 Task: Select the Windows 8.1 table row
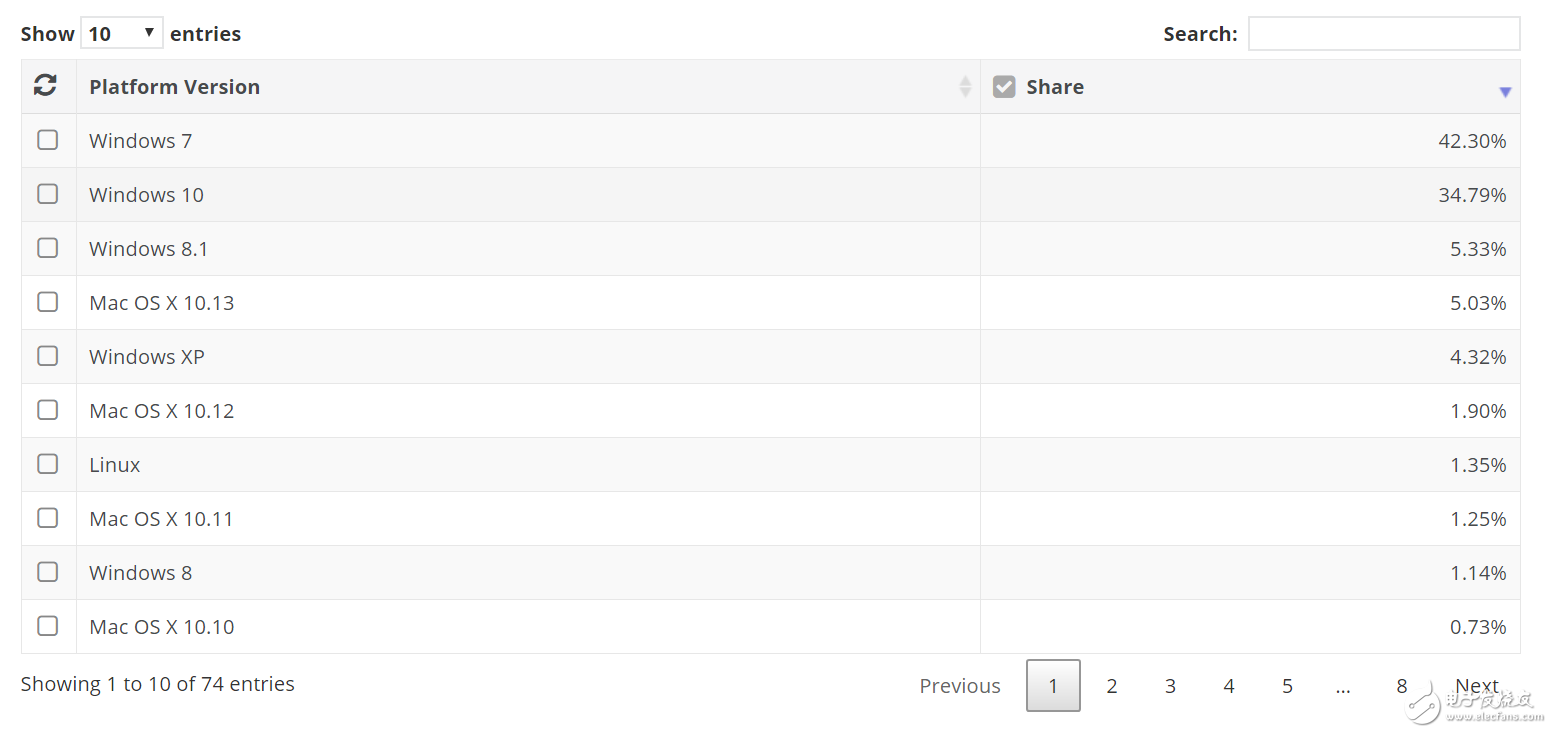pyautogui.click(x=771, y=249)
